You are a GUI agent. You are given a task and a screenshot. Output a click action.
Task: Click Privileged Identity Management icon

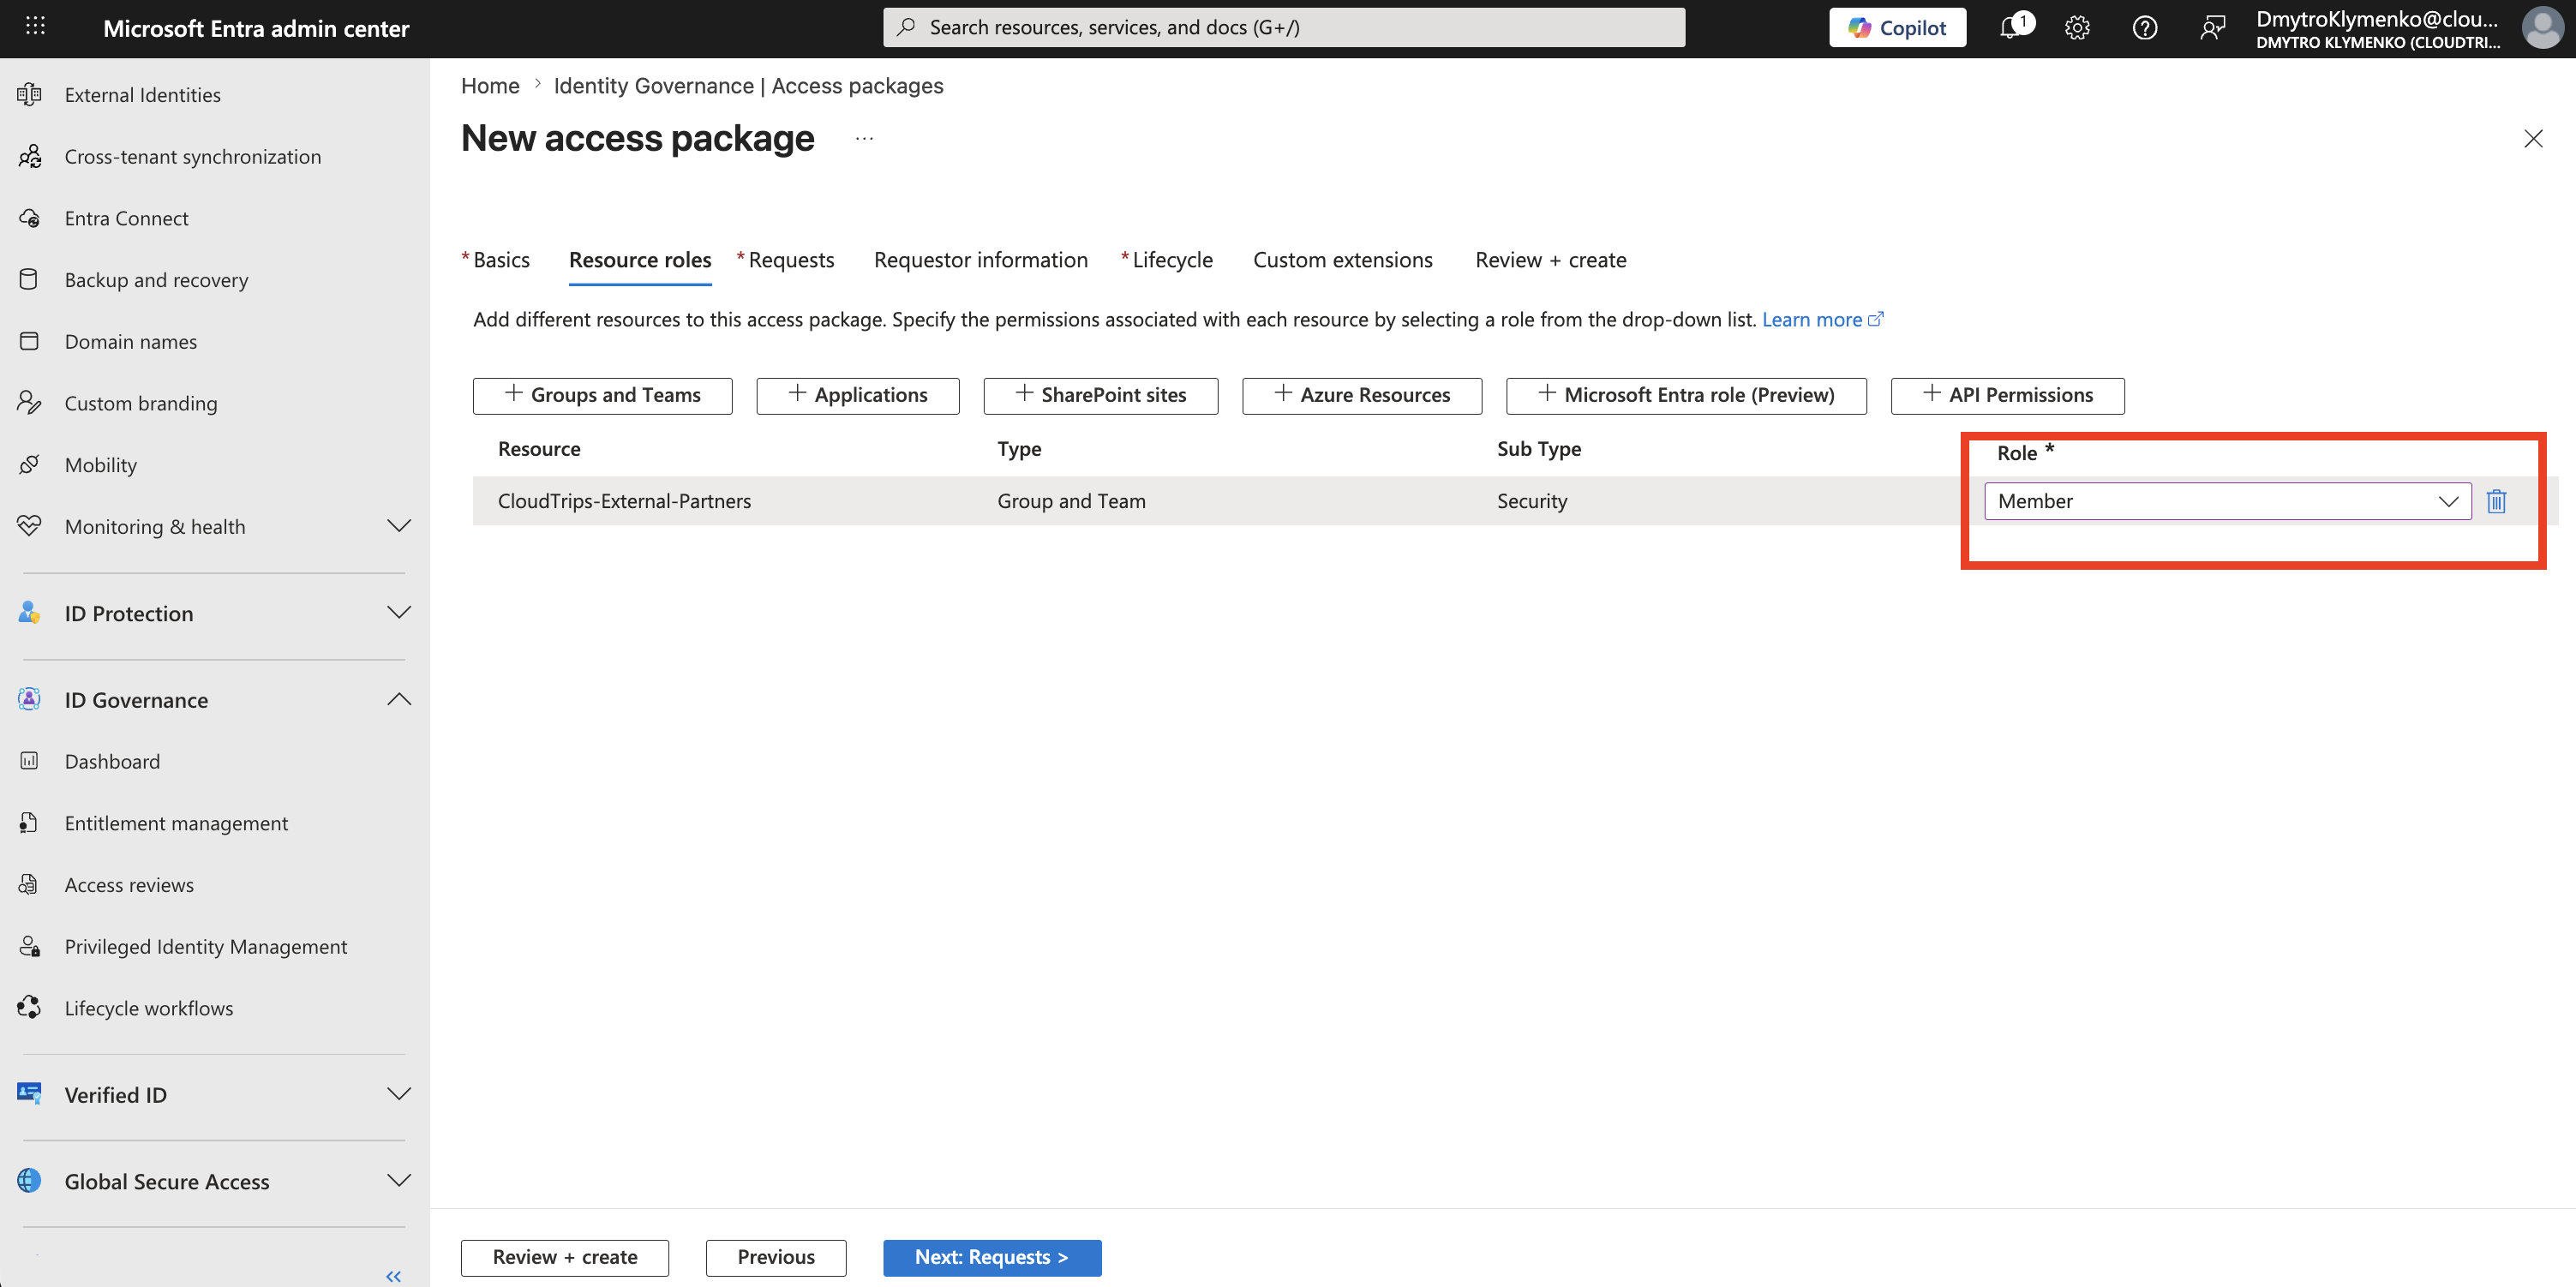[29, 946]
